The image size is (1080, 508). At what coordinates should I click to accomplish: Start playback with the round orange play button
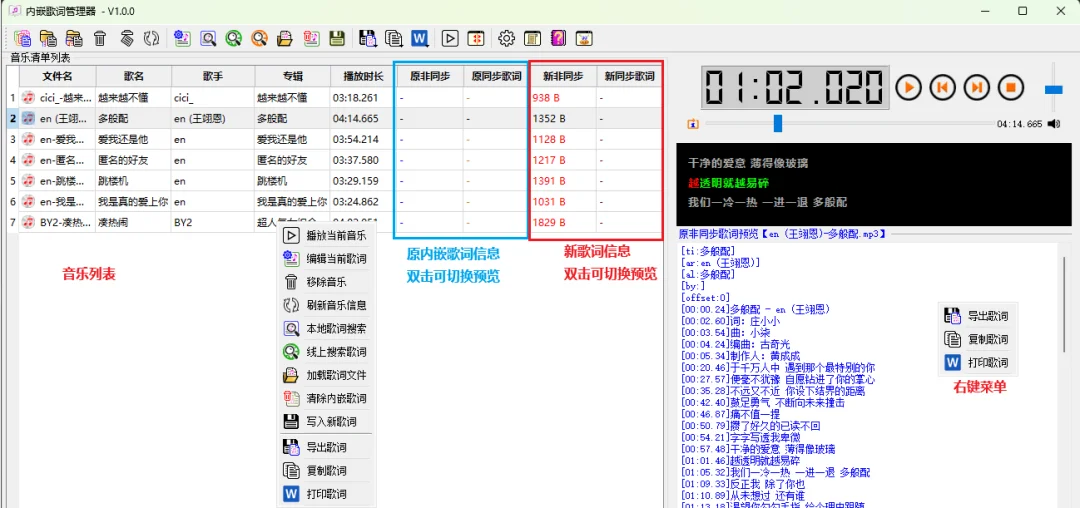click(x=908, y=87)
